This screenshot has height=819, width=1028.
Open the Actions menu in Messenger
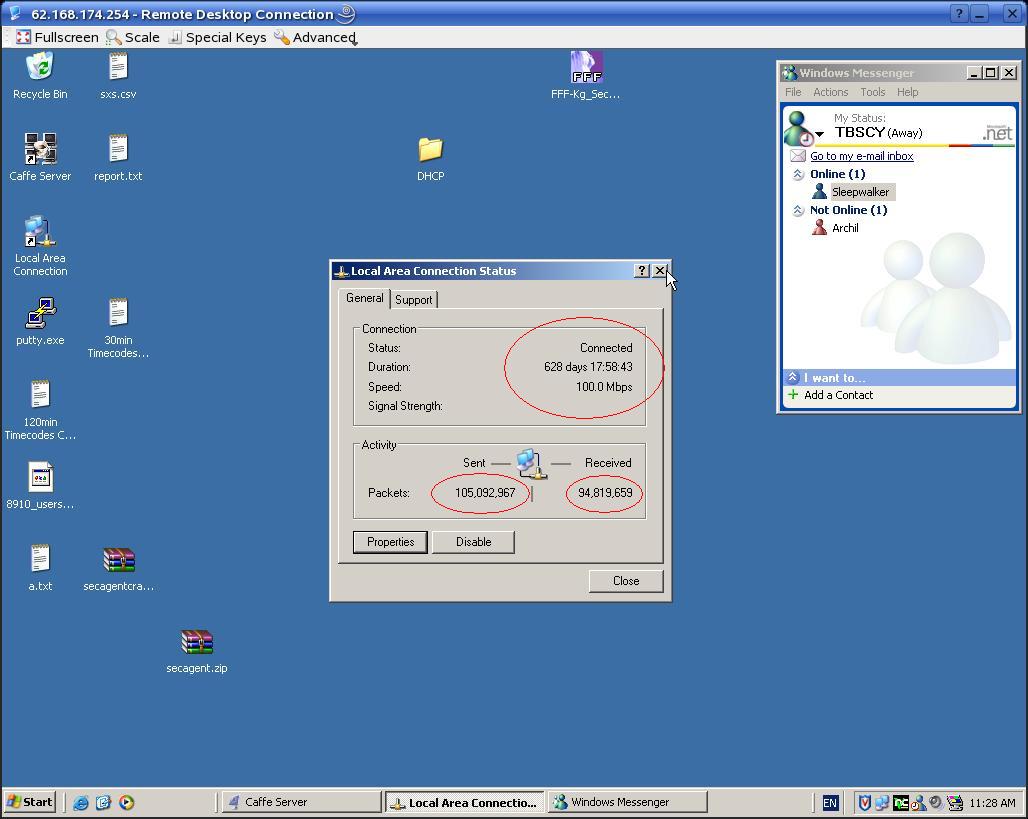coord(830,92)
